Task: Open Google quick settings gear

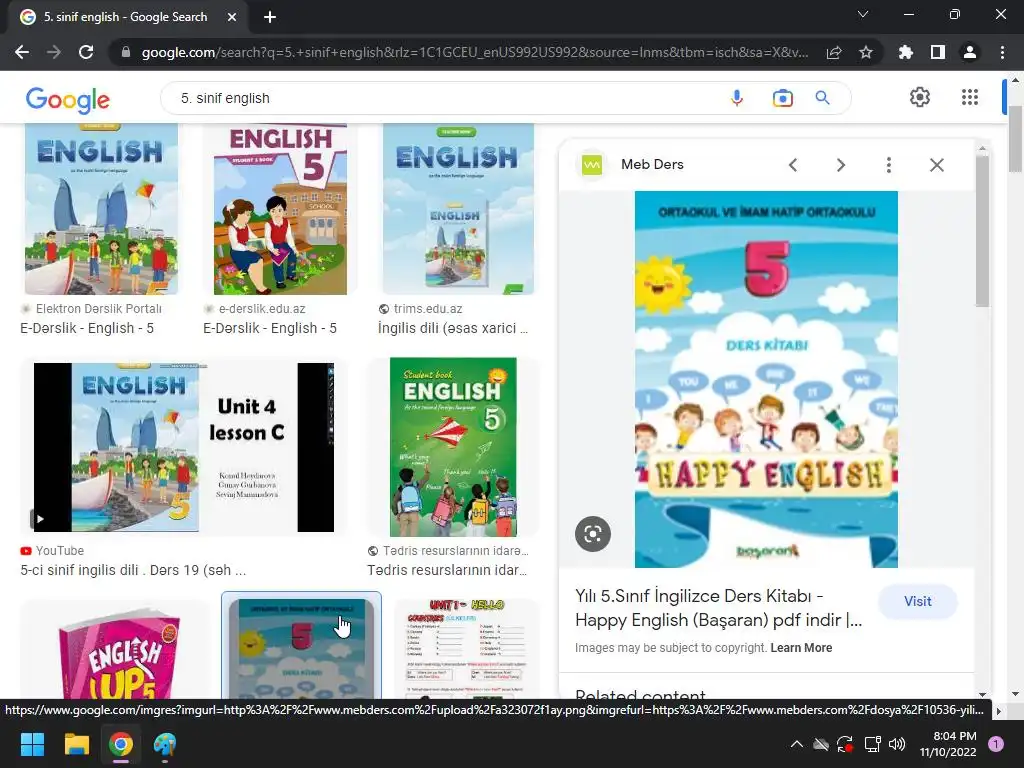Action: 920,97
